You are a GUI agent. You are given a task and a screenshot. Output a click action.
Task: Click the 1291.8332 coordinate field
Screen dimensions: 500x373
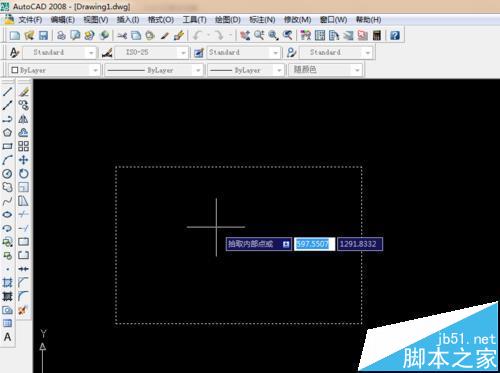point(360,244)
